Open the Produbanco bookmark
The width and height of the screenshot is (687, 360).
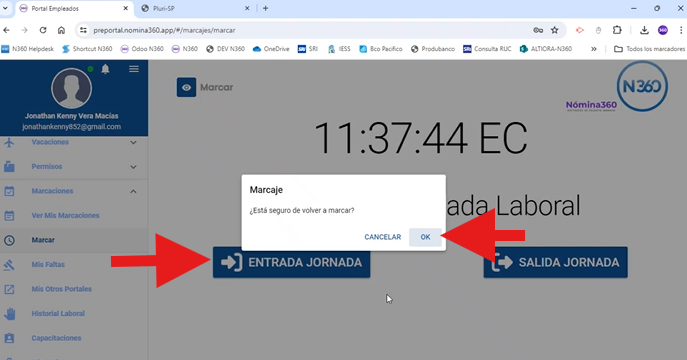click(x=433, y=49)
